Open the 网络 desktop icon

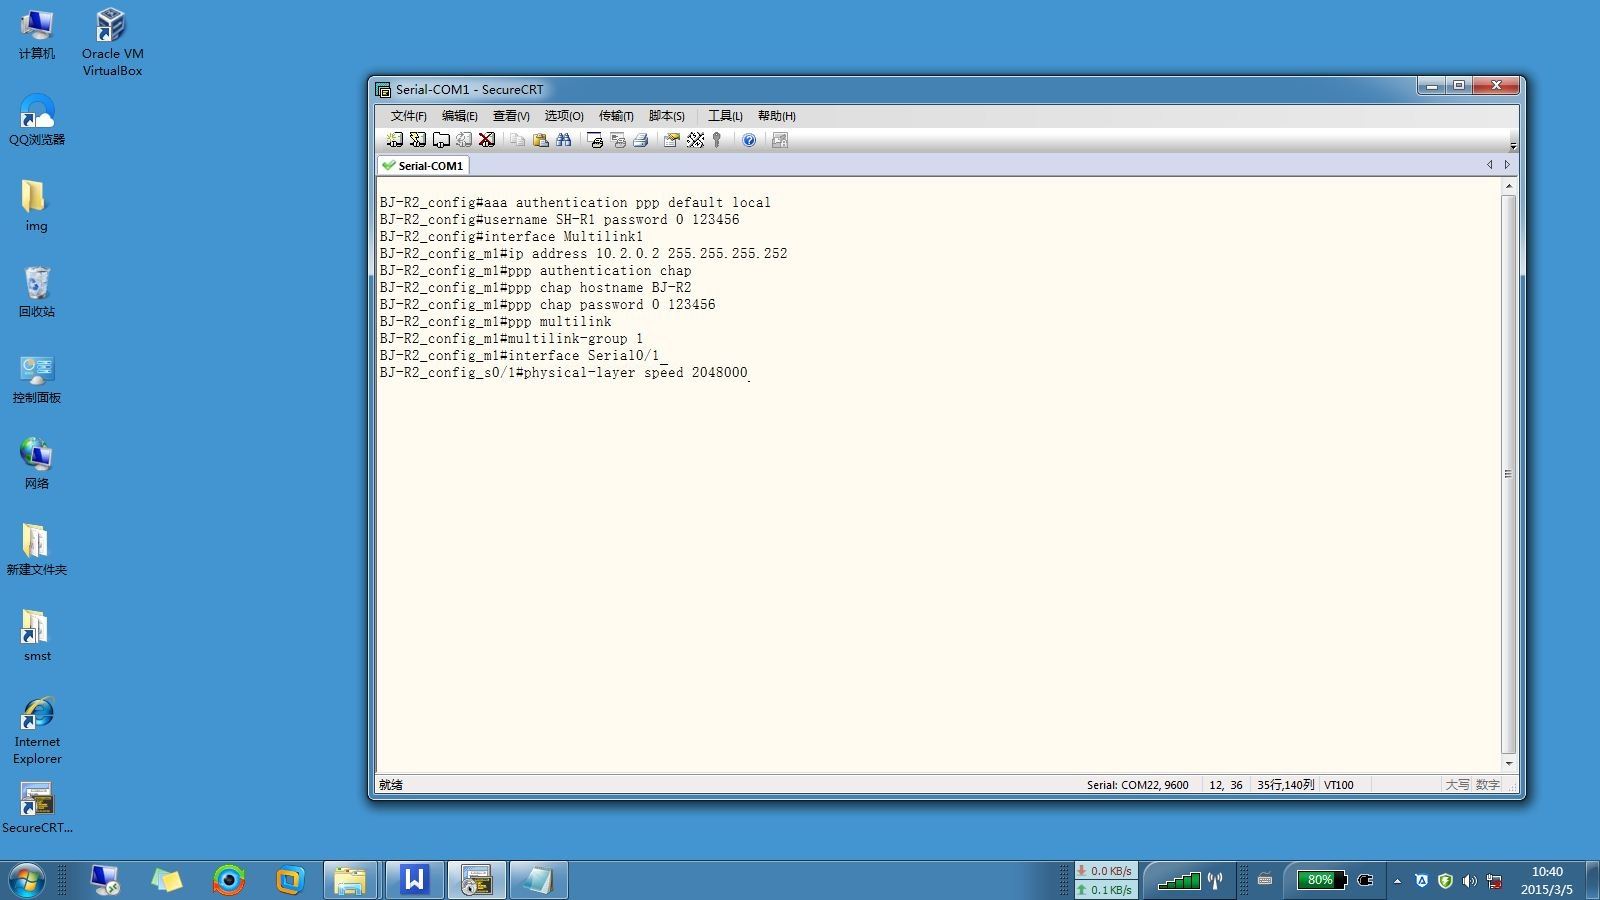point(37,464)
